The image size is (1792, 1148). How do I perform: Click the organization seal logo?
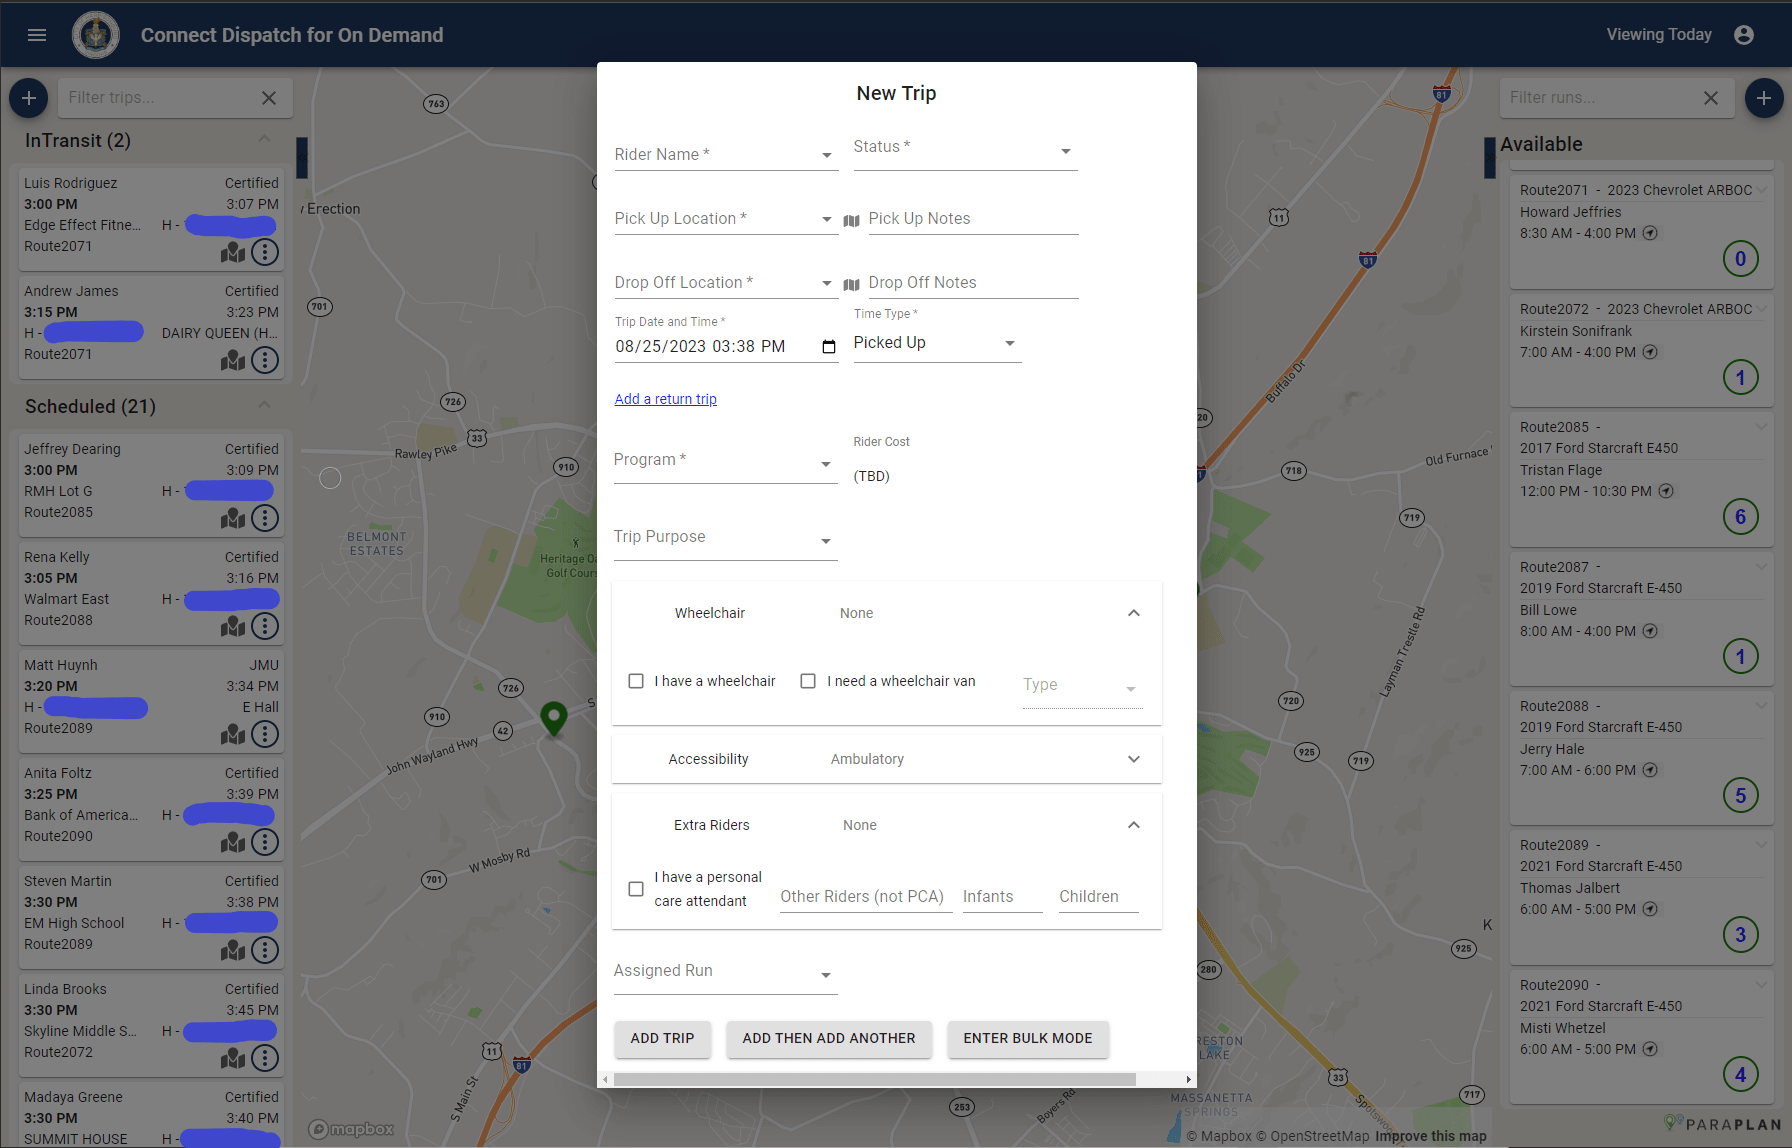[96, 35]
